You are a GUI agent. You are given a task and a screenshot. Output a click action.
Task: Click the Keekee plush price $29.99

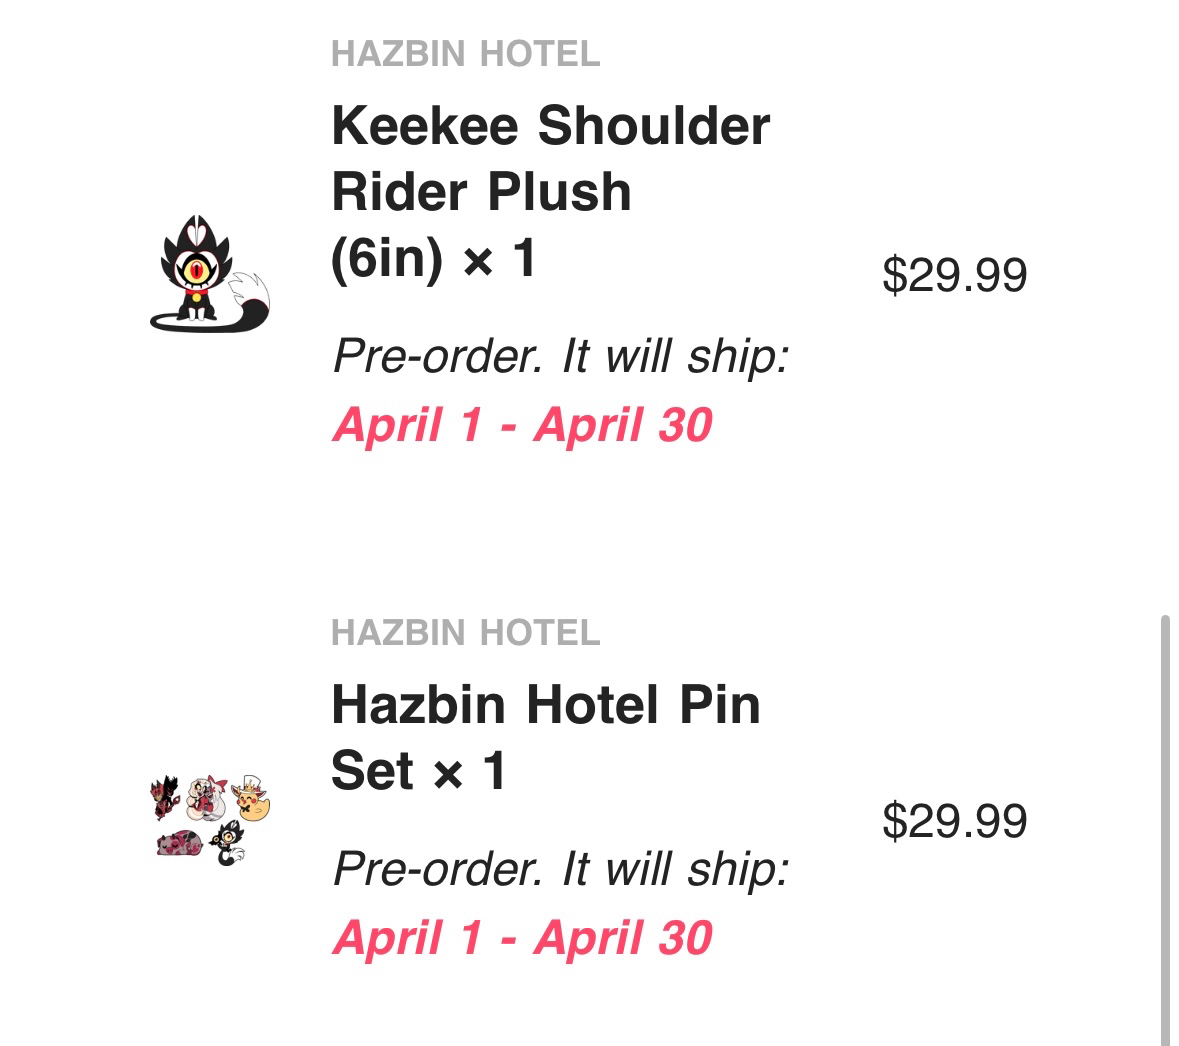pyautogui.click(x=954, y=275)
